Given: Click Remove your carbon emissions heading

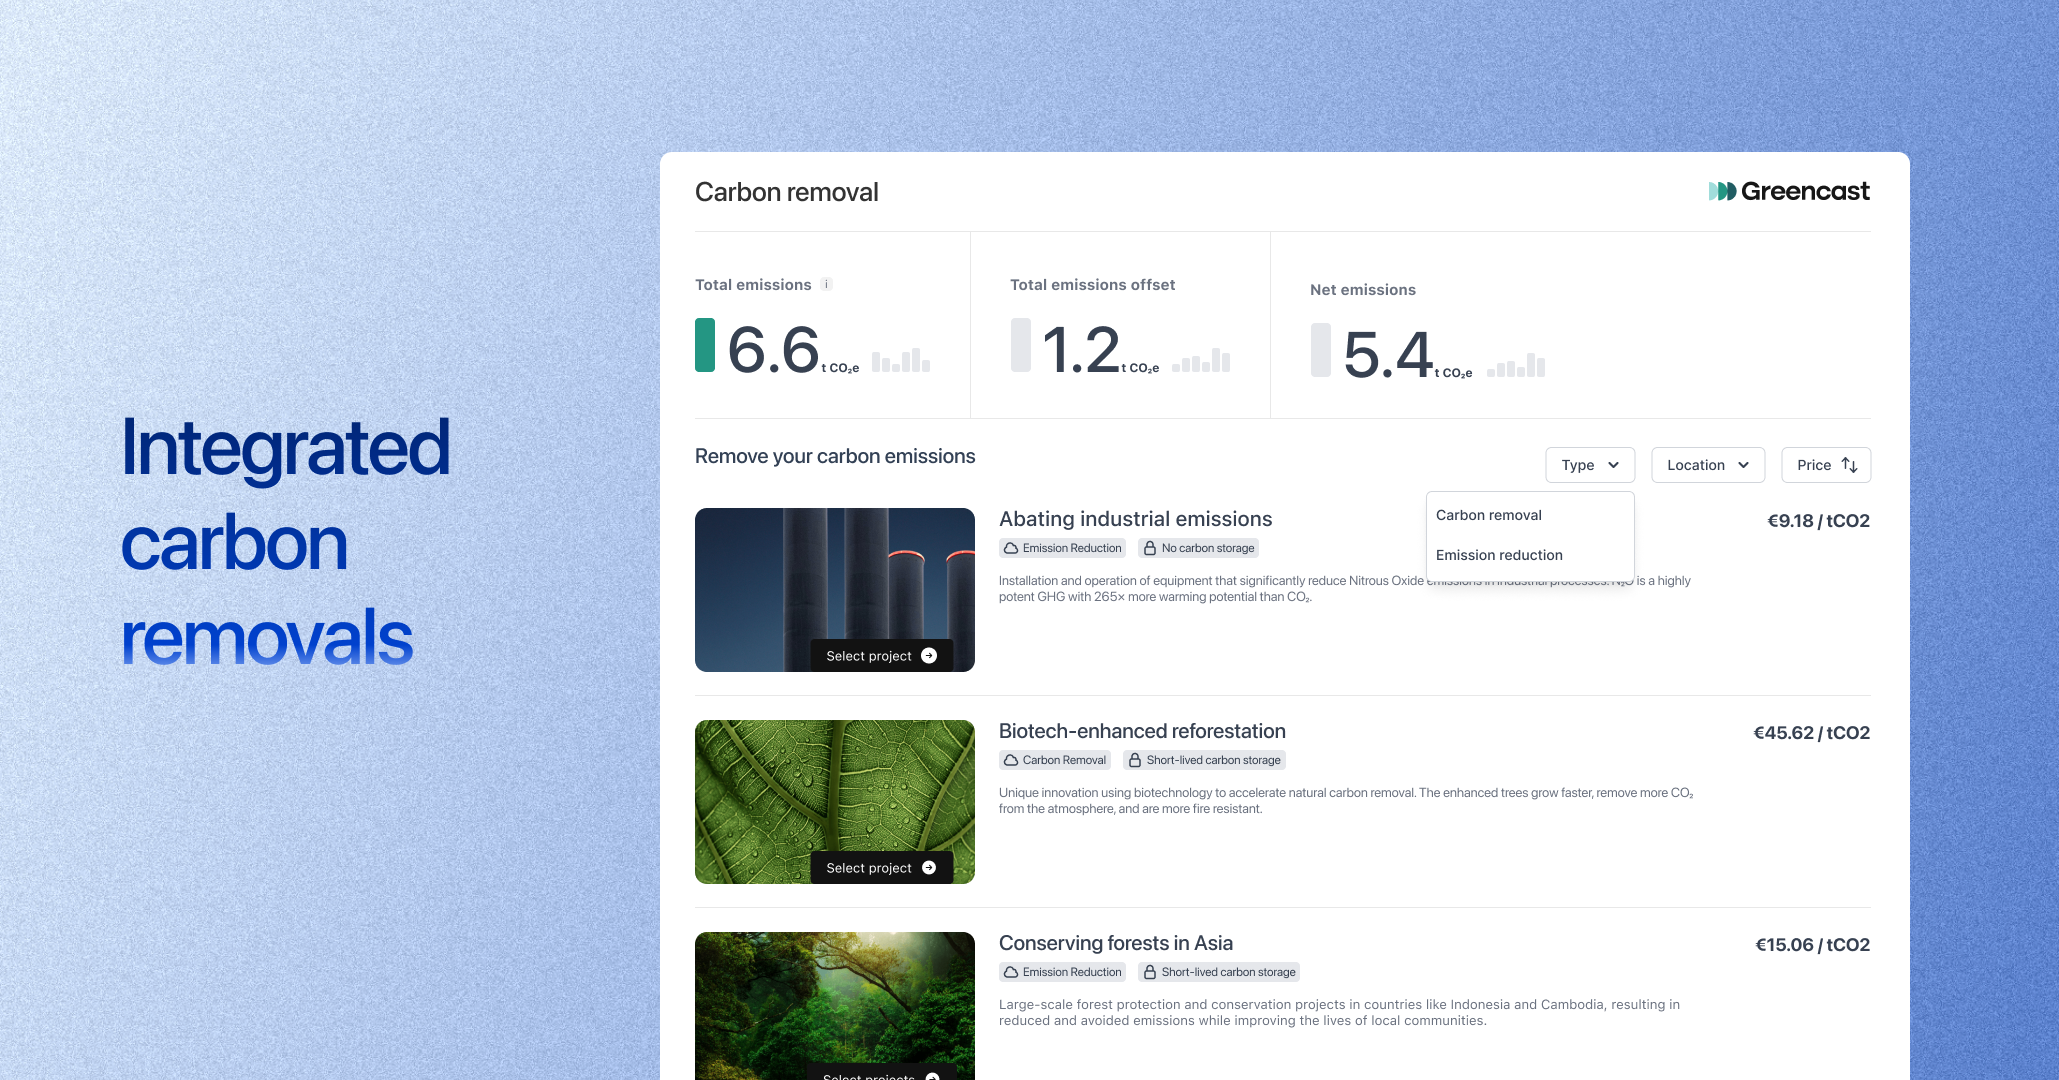Looking at the screenshot, I should click(835, 456).
